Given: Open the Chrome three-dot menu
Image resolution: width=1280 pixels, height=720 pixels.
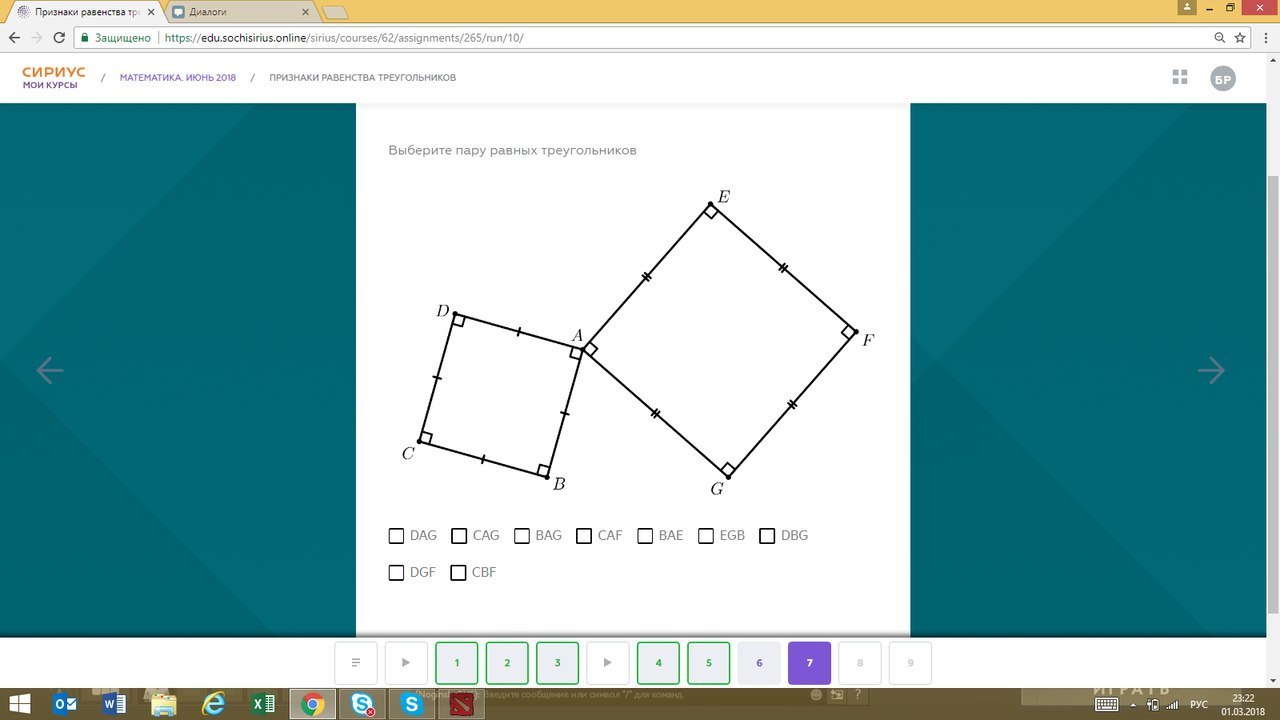Looking at the screenshot, I should coord(1265,38).
